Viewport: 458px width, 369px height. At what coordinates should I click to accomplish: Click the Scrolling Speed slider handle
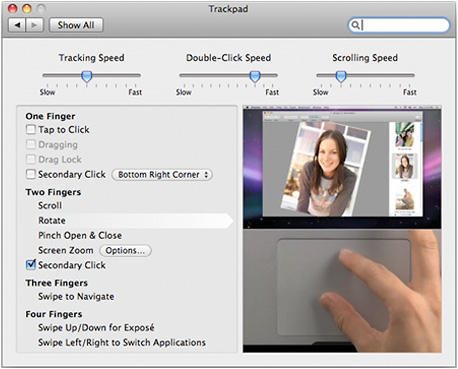tap(341, 76)
